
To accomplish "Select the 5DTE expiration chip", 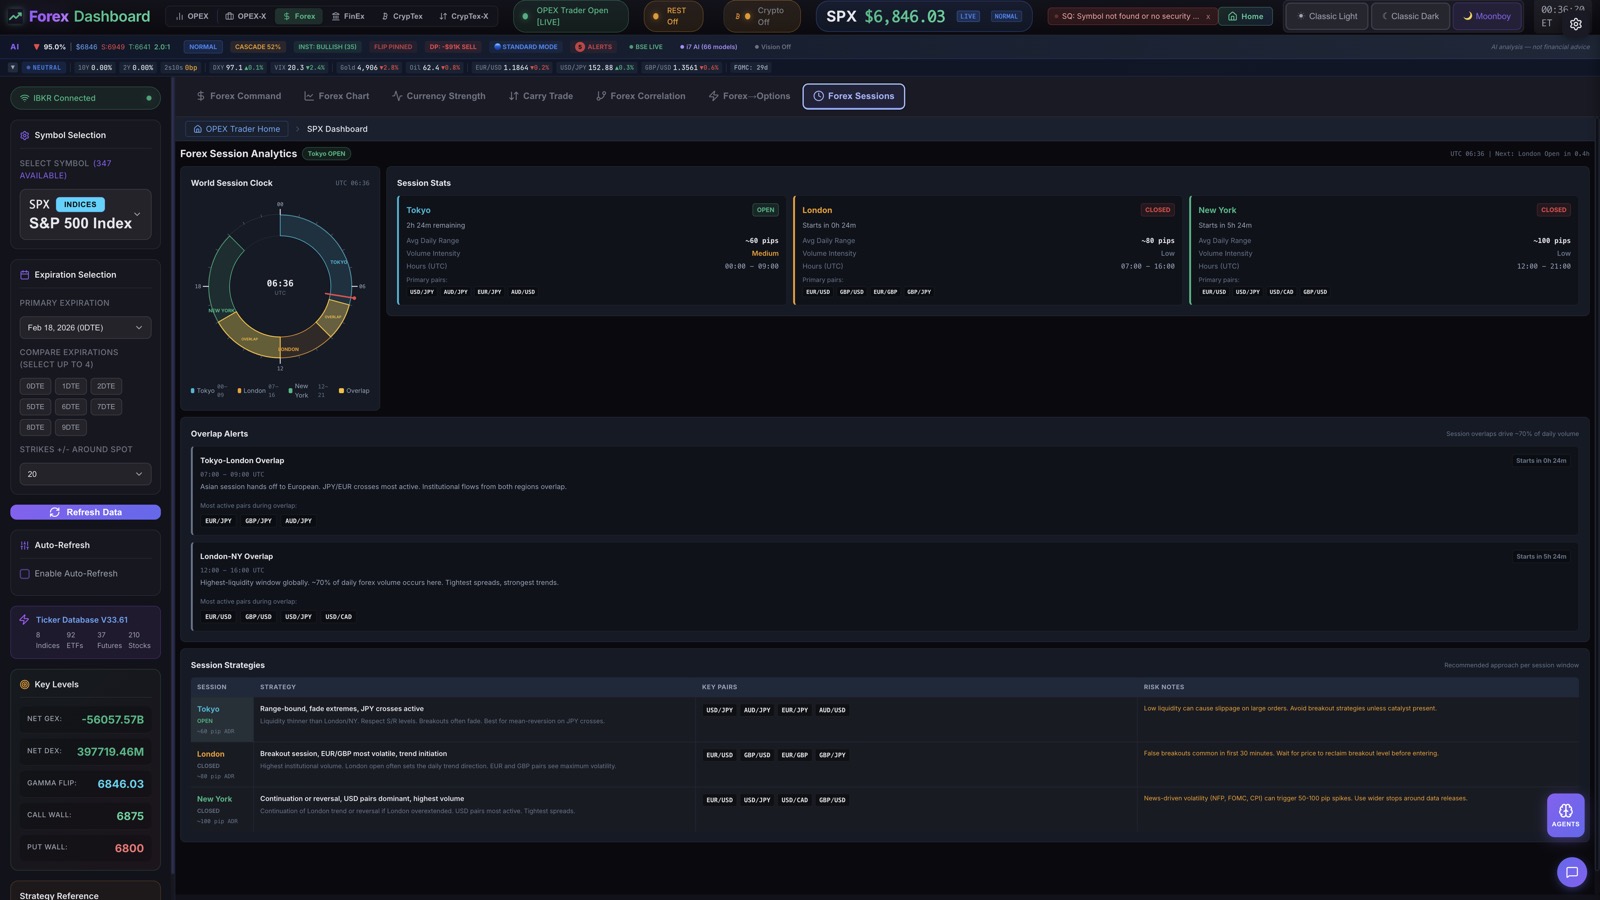I will [36, 407].
